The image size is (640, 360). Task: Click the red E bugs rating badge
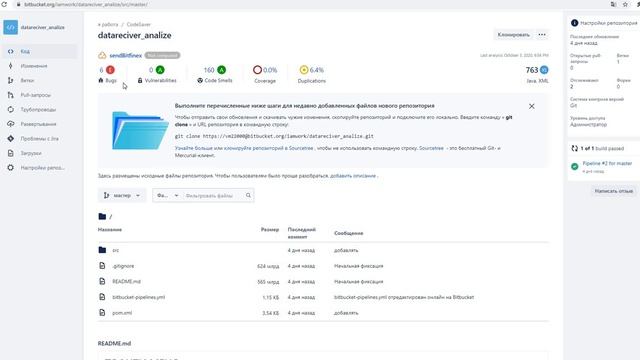110,70
